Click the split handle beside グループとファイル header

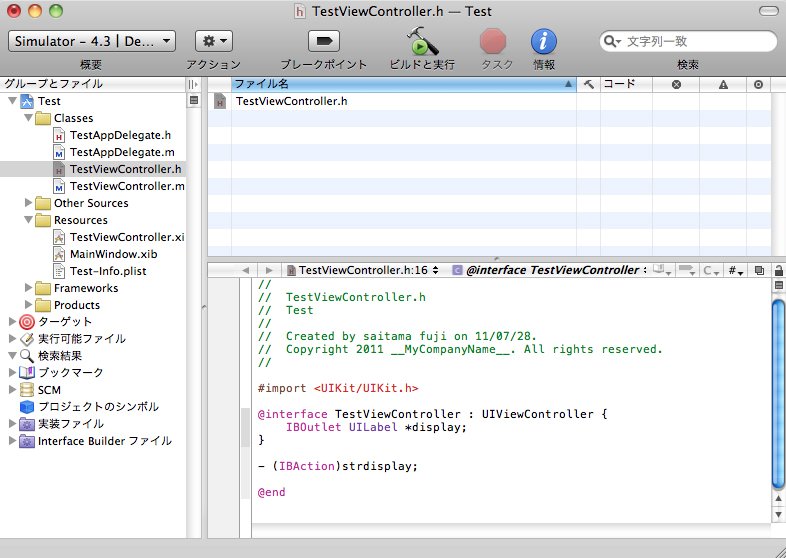193,84
